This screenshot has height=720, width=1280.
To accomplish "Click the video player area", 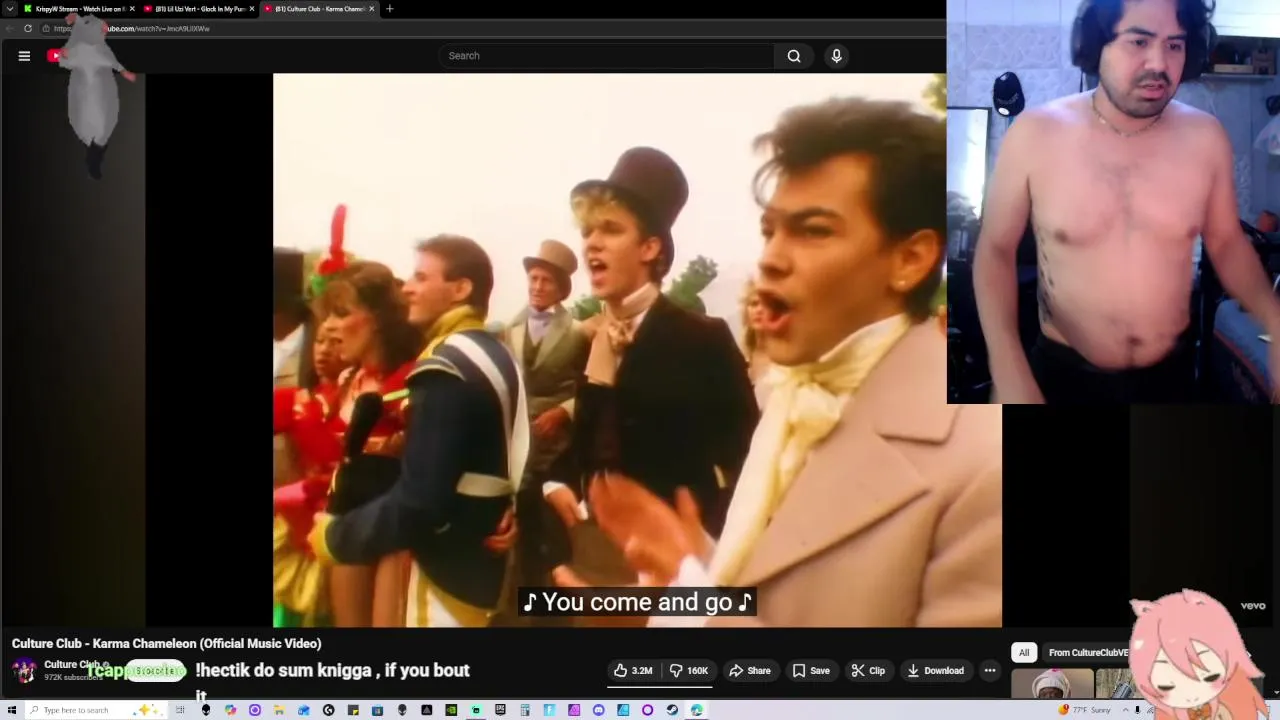I will click(x=637, y=350).
